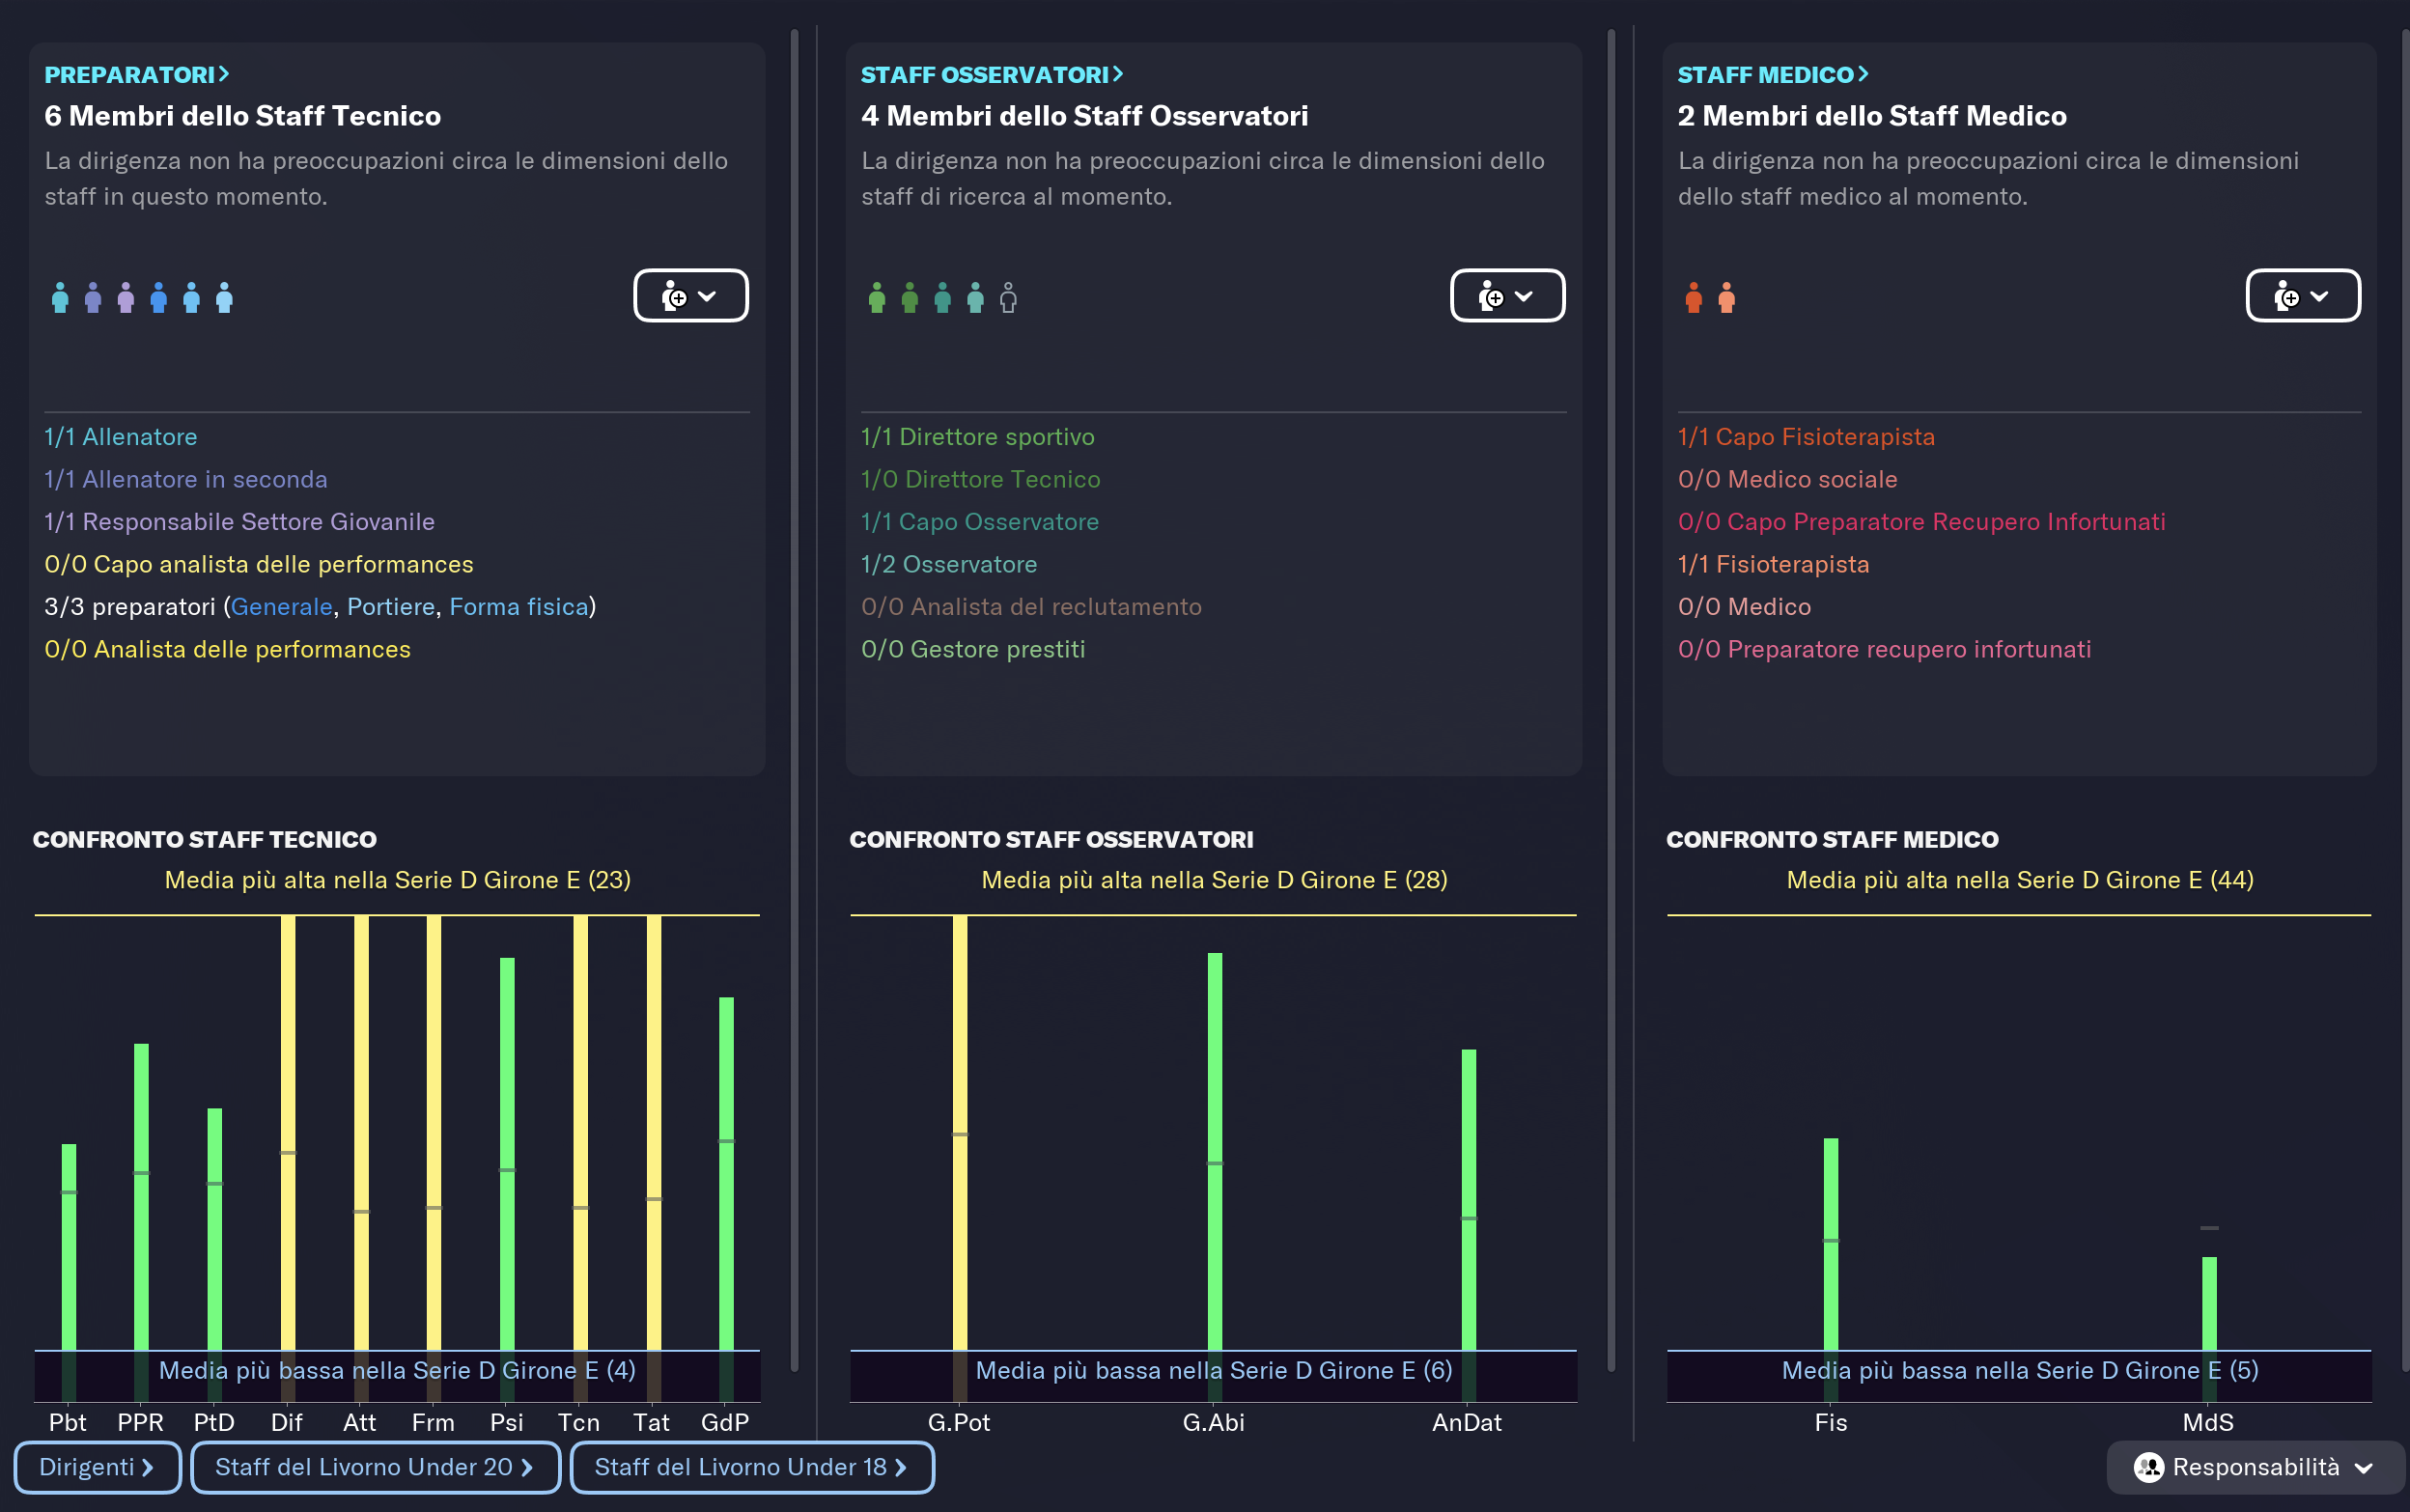2410x1512 pixels.
Task: Click the empty outlined scout staff icon
Action: pyautogui.click(x=1008, y=298)
